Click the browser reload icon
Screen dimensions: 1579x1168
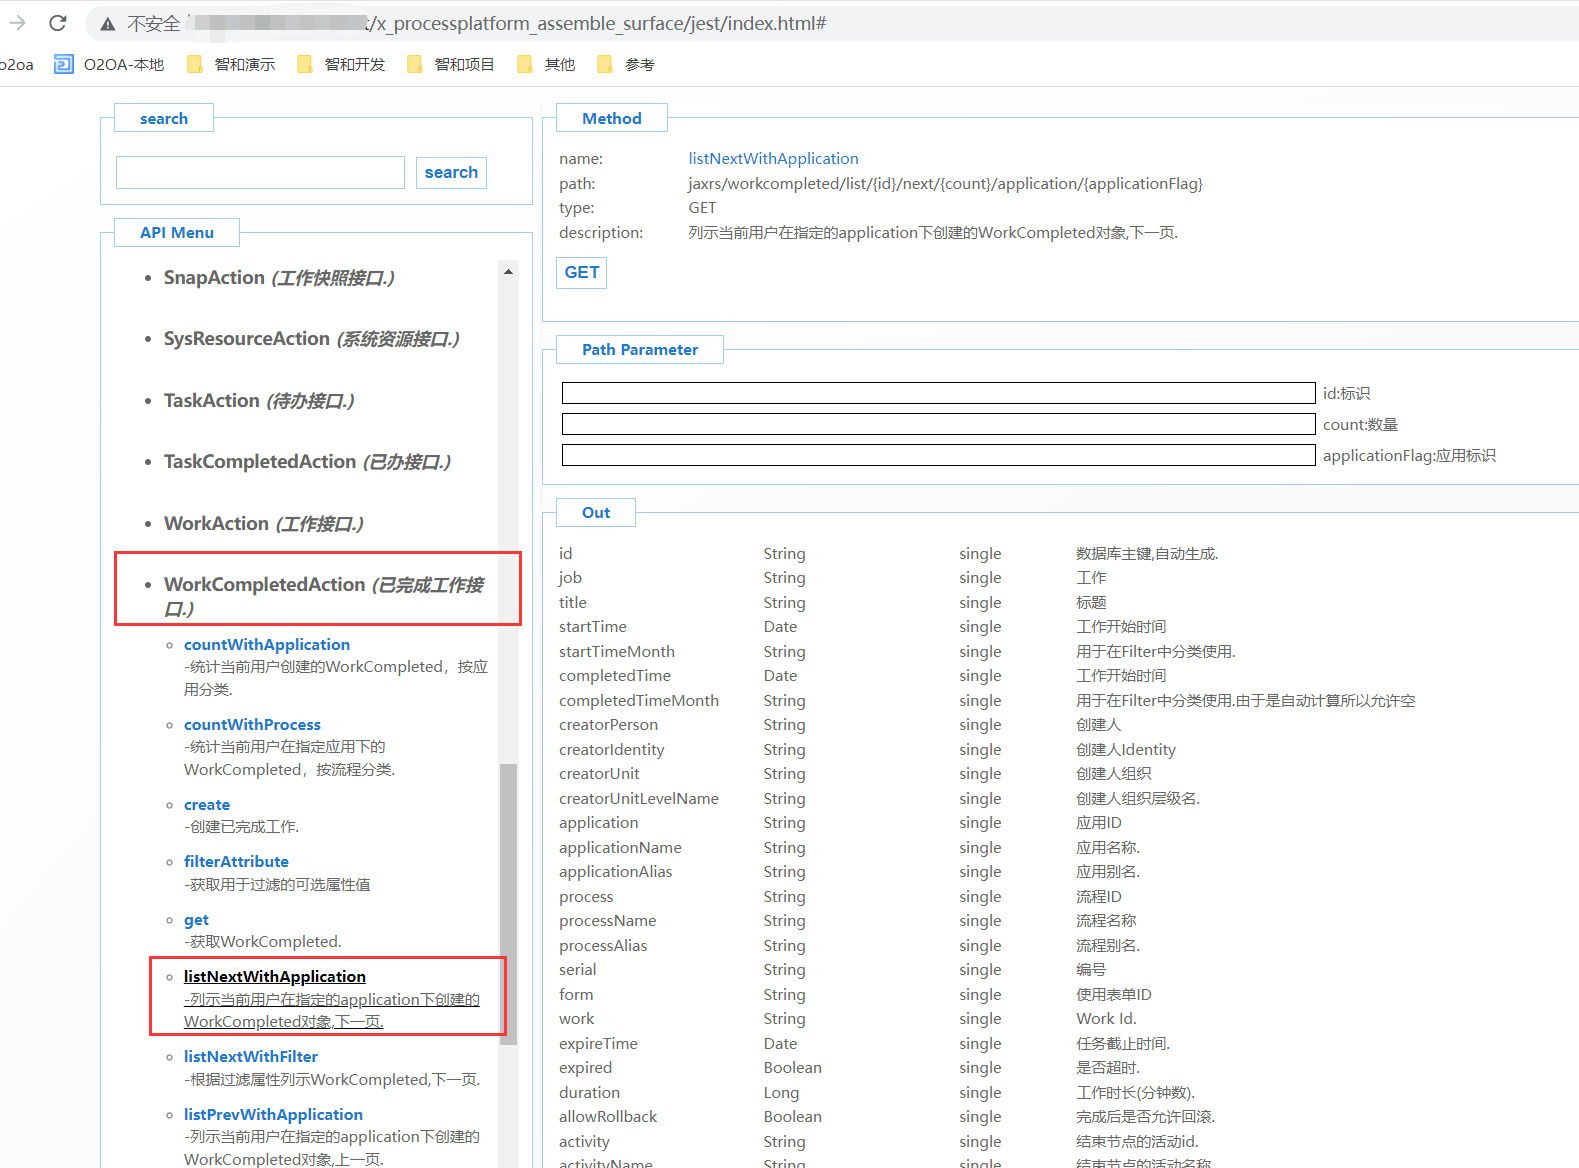[58, 23]
